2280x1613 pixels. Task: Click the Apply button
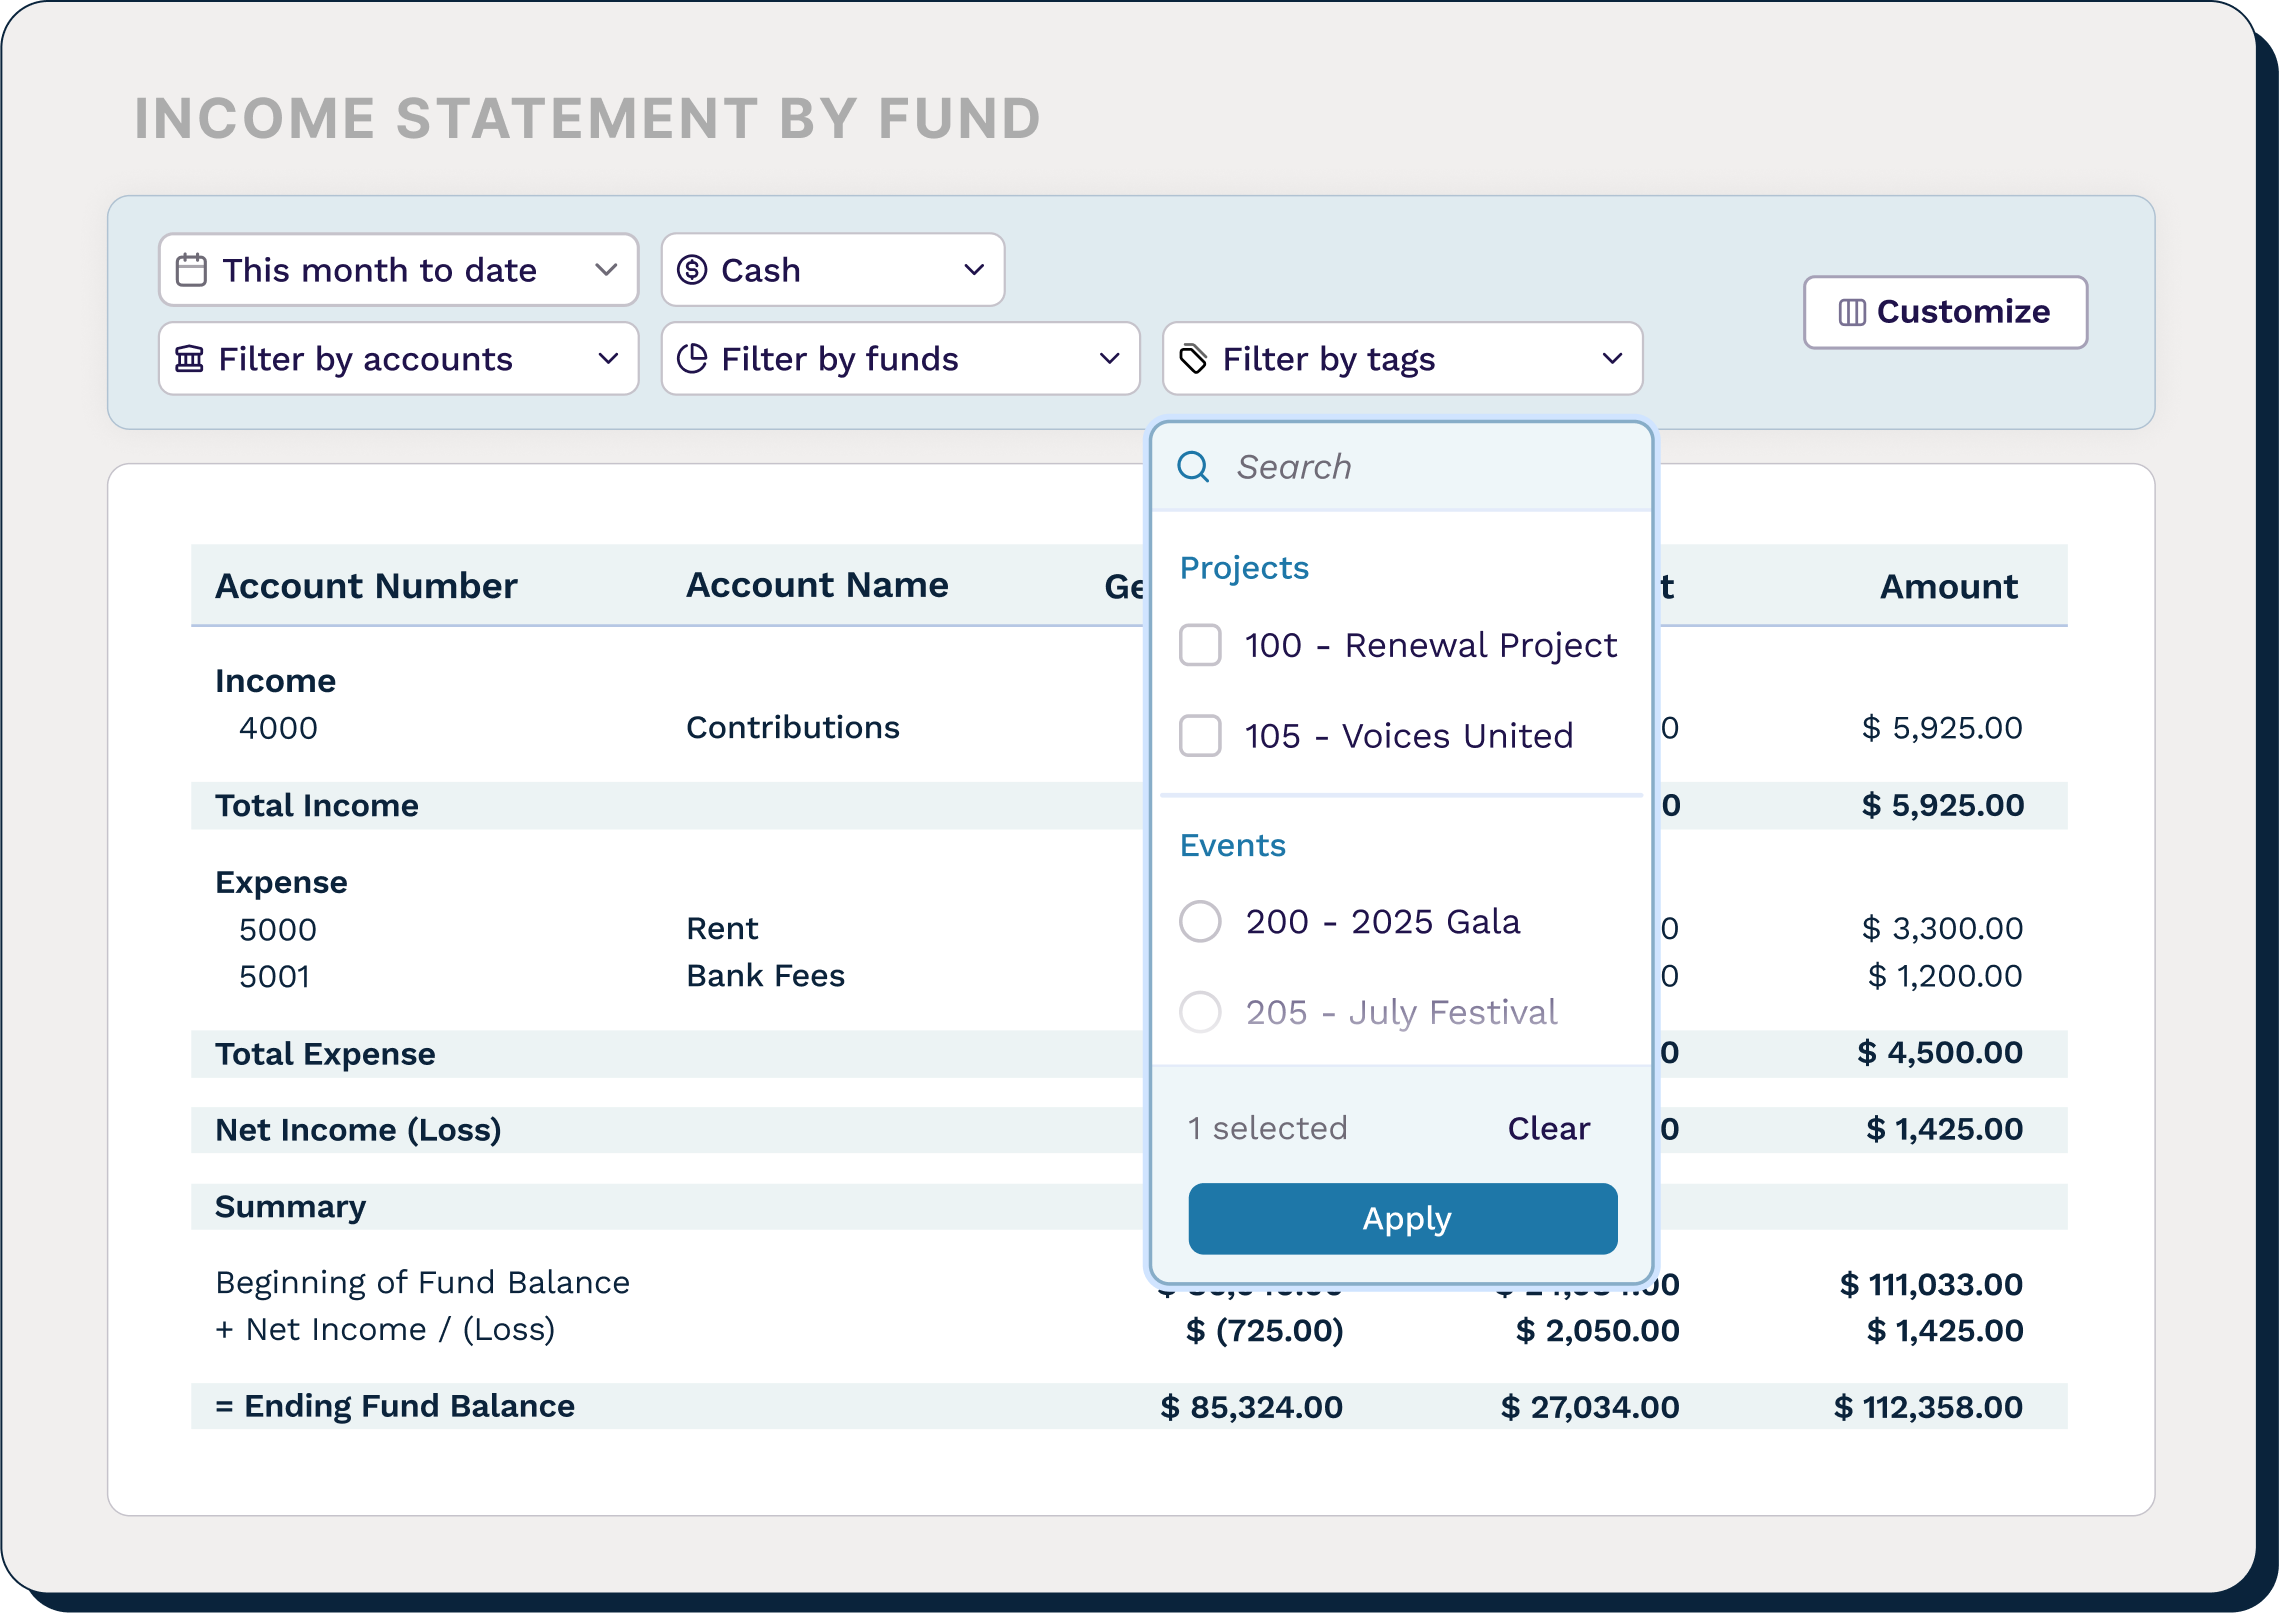coord(1402,1218)
